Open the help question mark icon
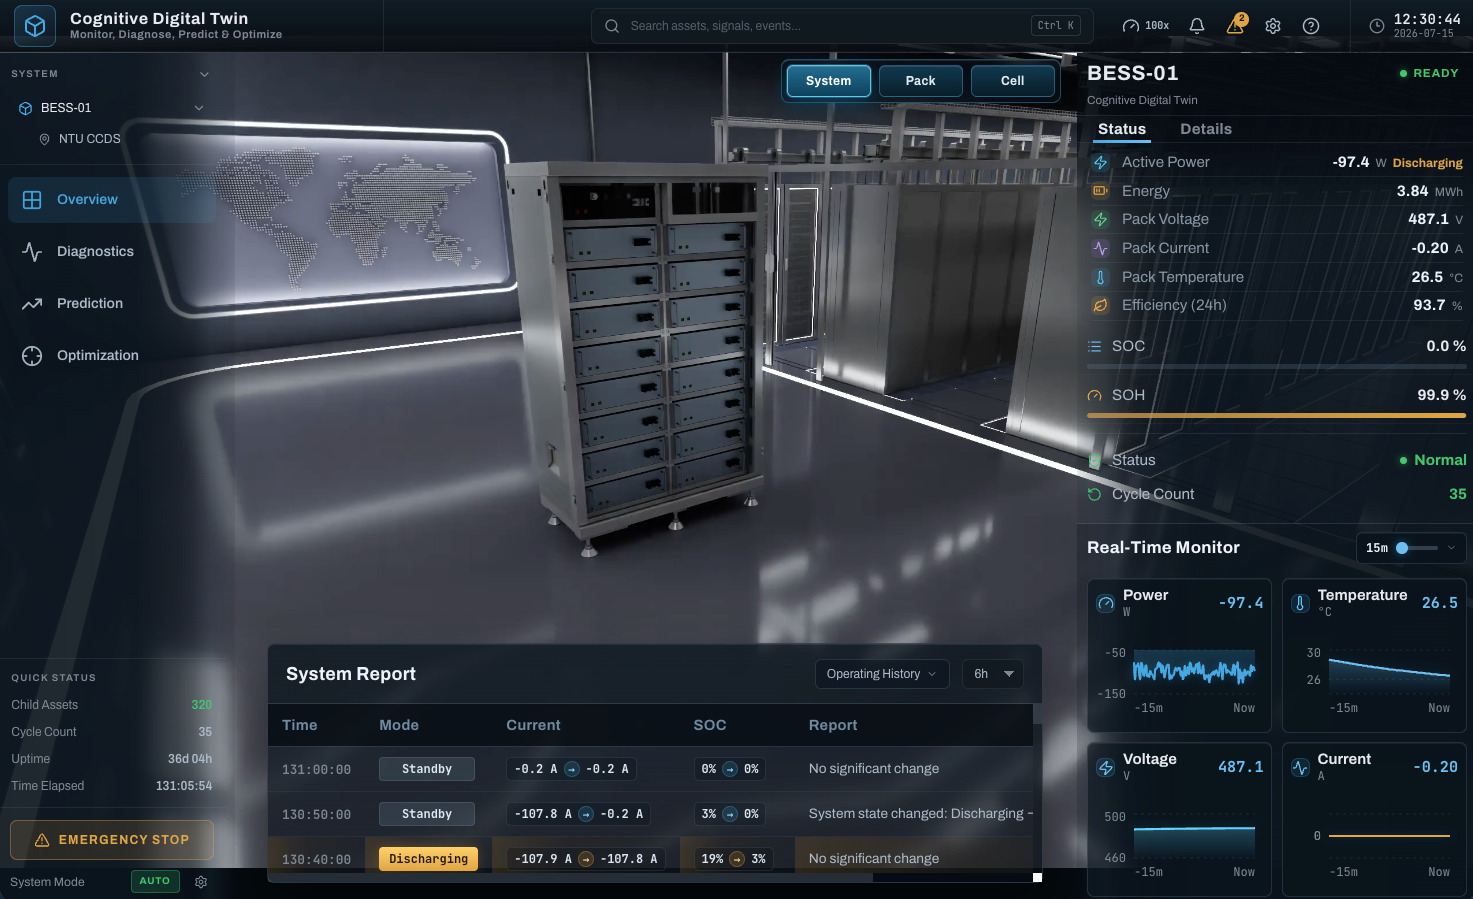The height and width of the screenshot is (899, 1473). (1311, 26)
